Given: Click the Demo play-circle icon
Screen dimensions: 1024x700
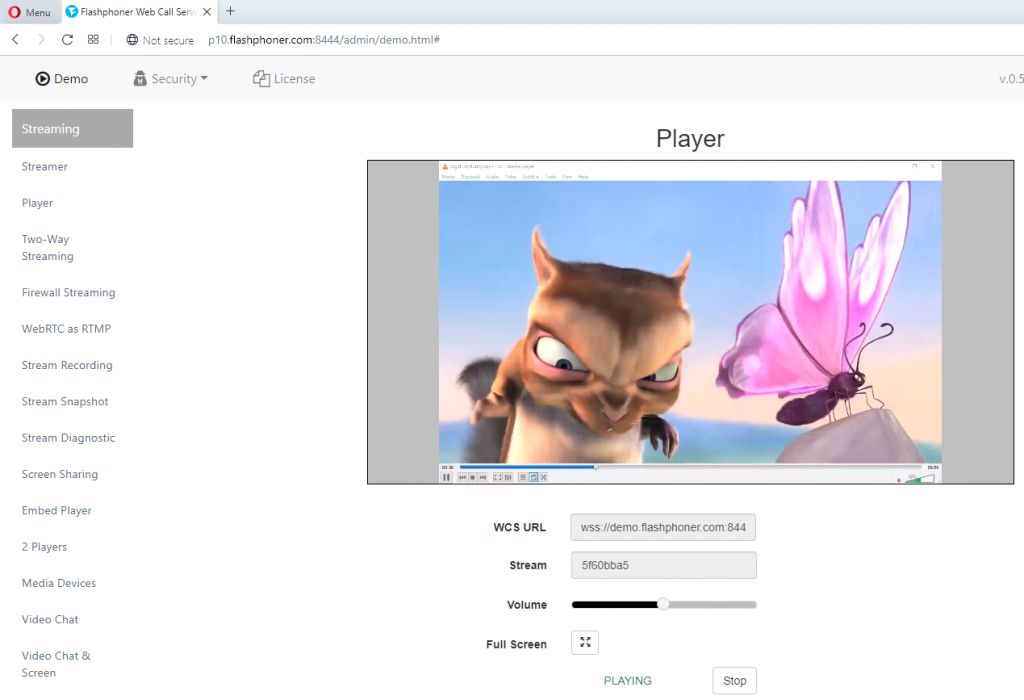Looking at the screenshot, I should point(42,79).
